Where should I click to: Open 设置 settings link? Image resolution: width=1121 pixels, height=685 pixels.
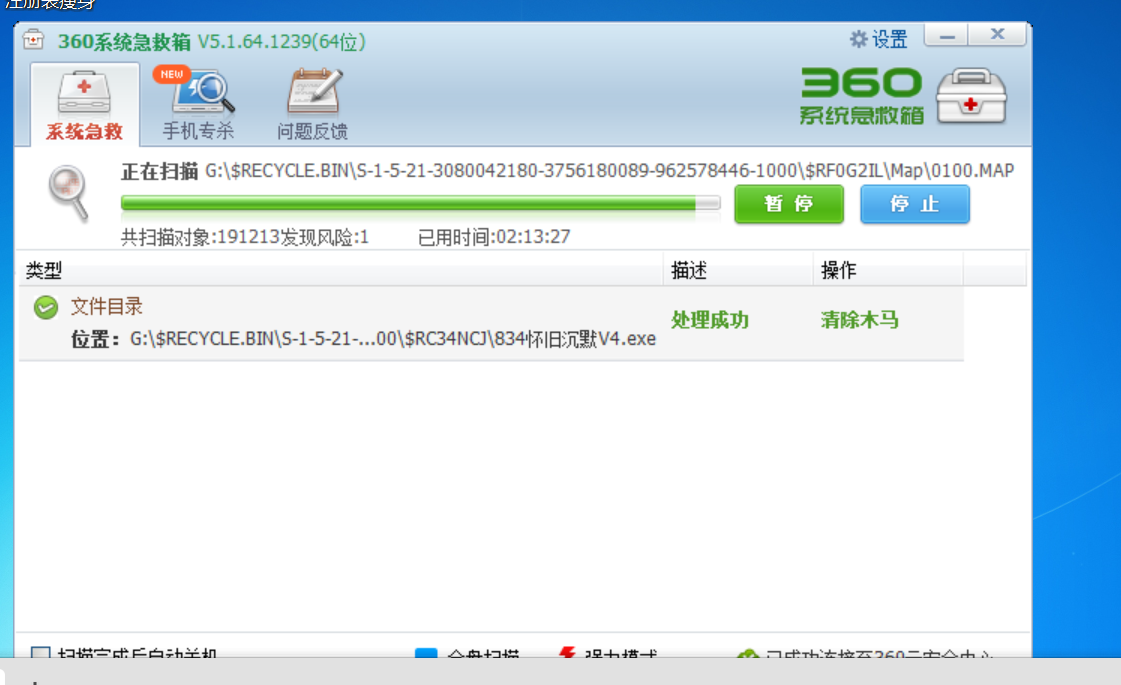[x=889, y=39]
